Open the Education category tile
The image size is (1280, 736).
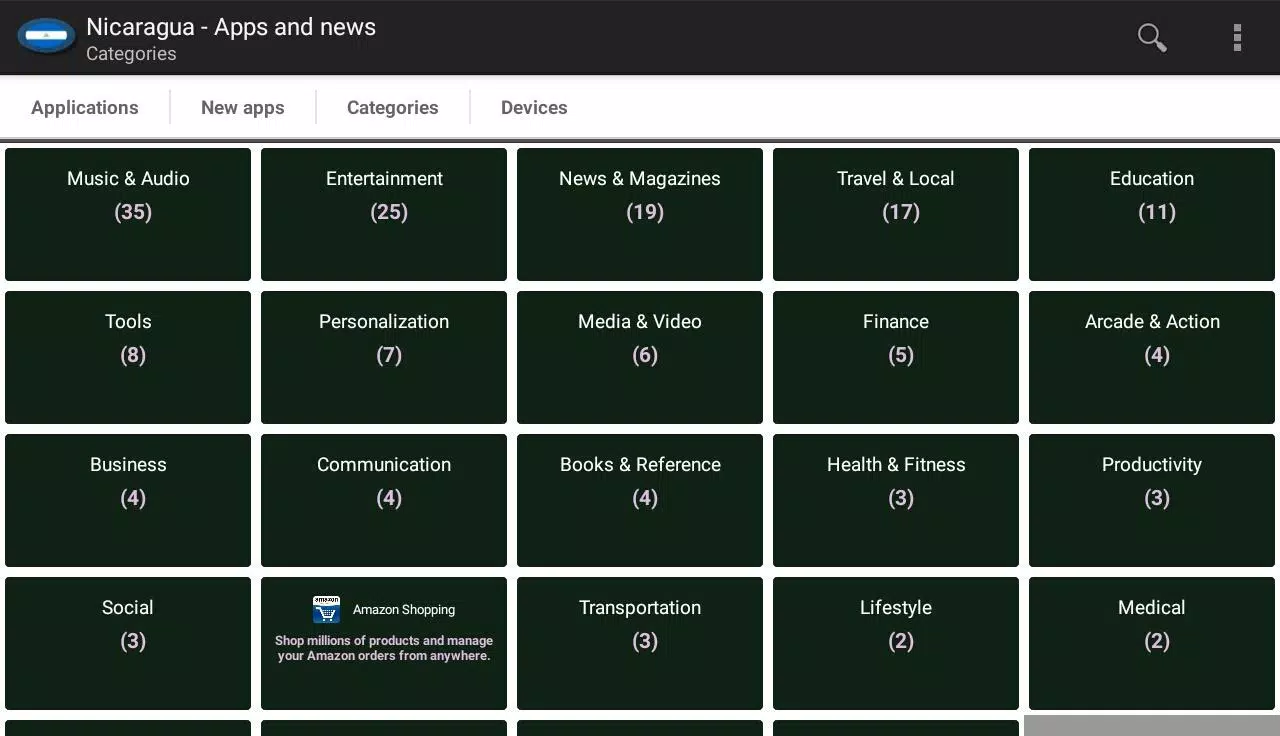pyautogui.click(x=1152, y=214)
